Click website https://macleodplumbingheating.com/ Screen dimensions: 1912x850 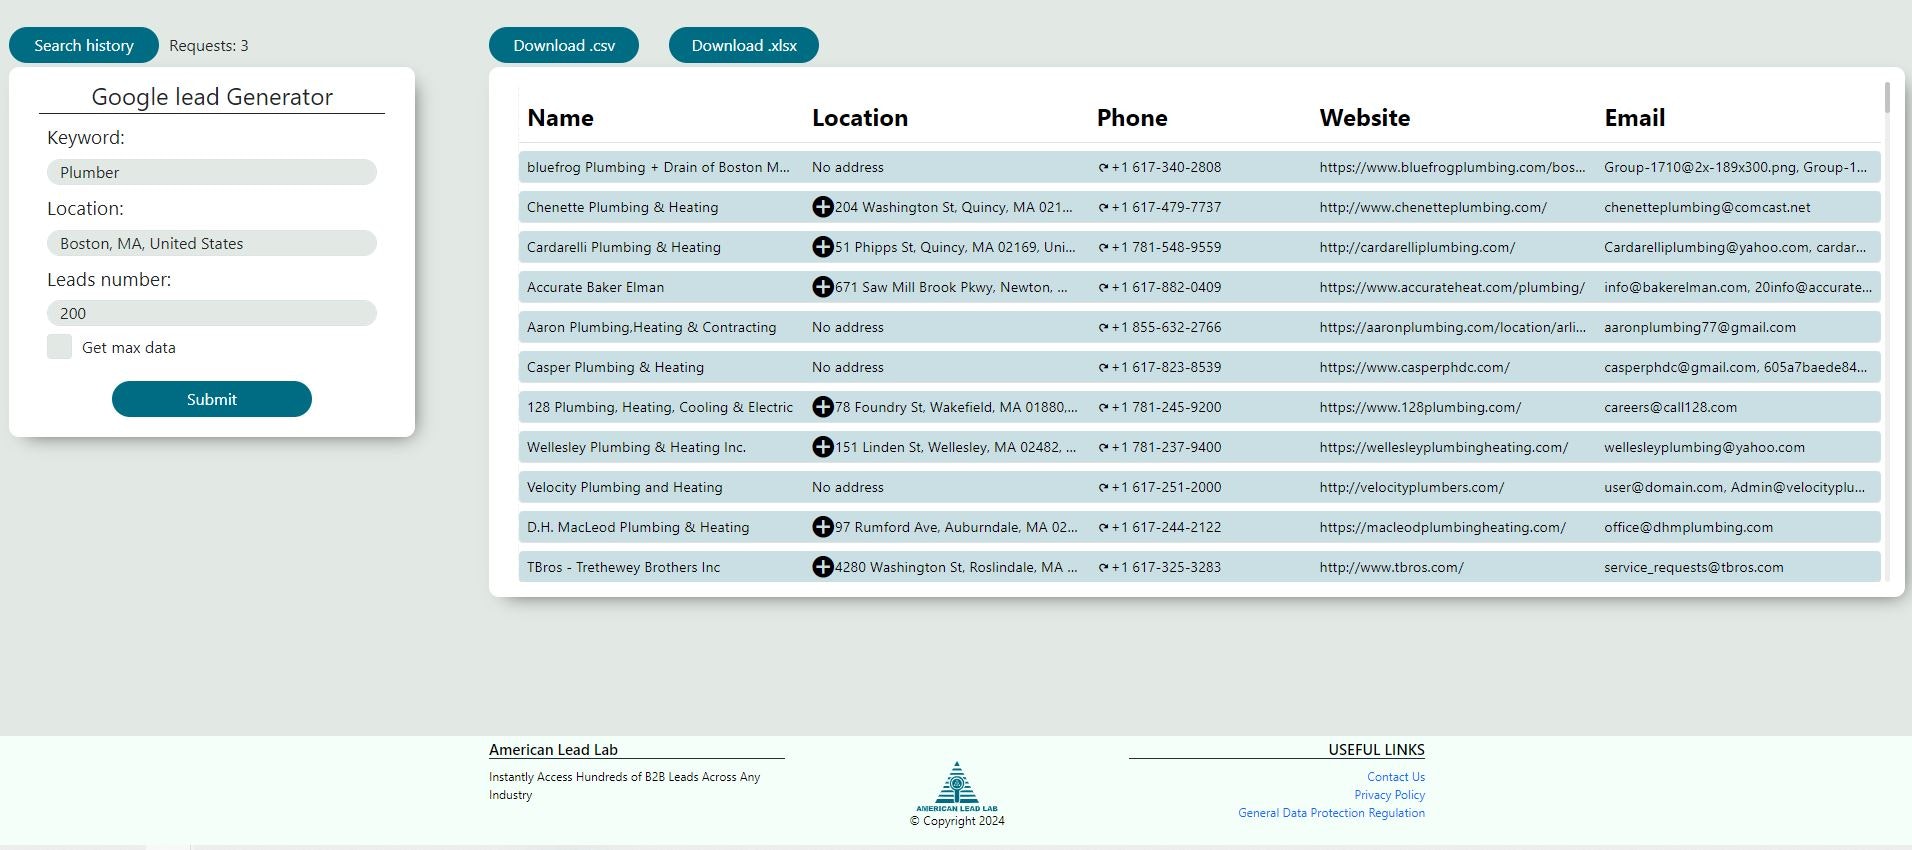1442,527
